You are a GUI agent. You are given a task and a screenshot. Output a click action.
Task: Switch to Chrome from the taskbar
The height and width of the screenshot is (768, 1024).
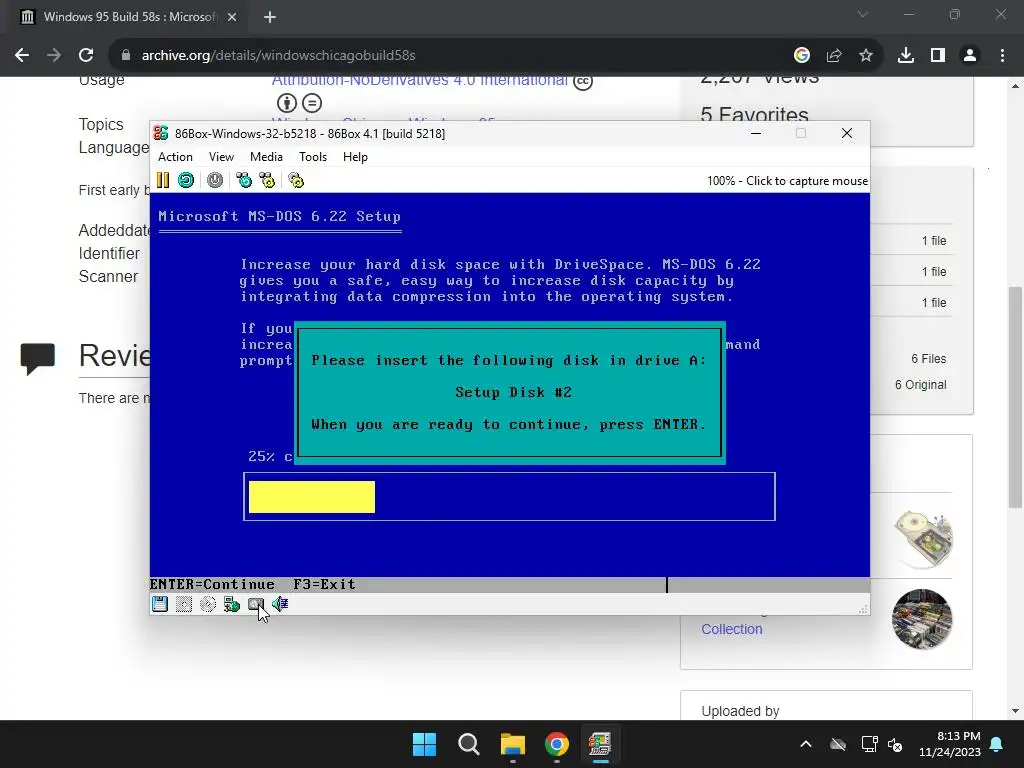coord(556,744)
